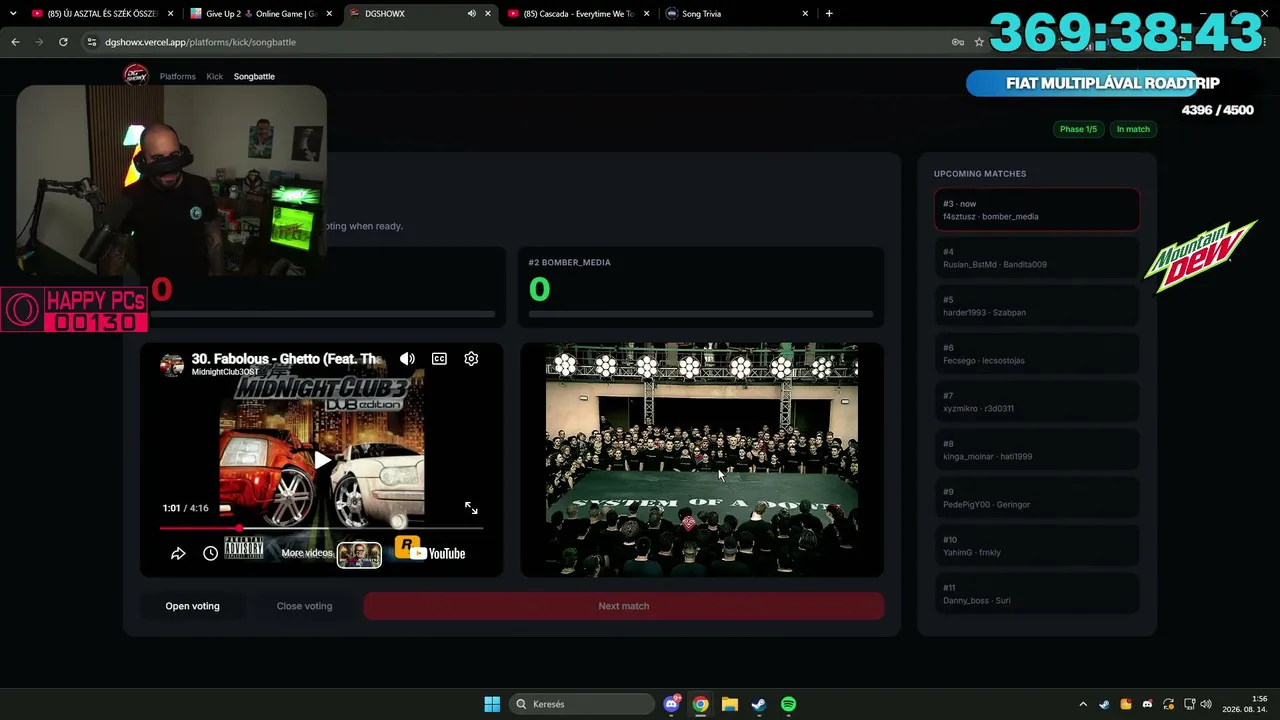The width and height of the screenshot is (1280, 720).
Task: Open the tab search dropdown arrow
Action: pos(13,14)
